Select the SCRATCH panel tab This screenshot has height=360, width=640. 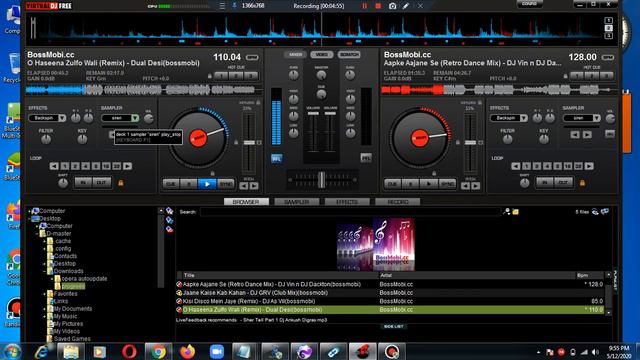pyautogui.click(x=349, y=54)
